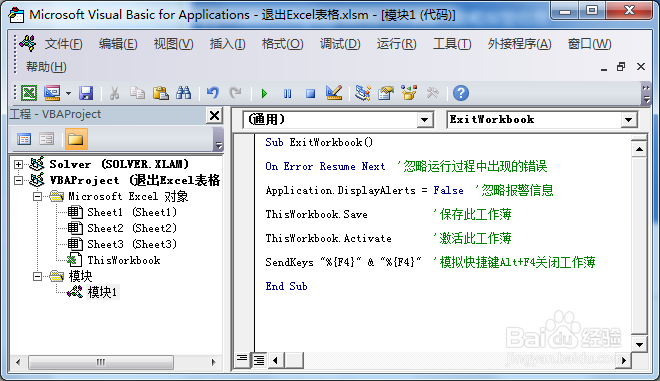
Task: Open the (通用) object dropdown
Action: tap(425, 120)
